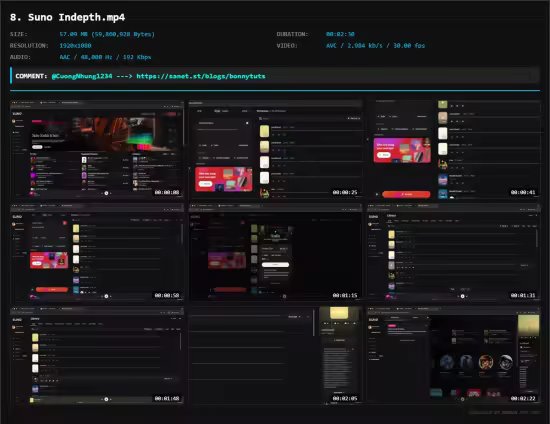Open the frame thumbnail stamped 00:02:22
The width and height of the screenshot is (550, 424).
point(453,355)
